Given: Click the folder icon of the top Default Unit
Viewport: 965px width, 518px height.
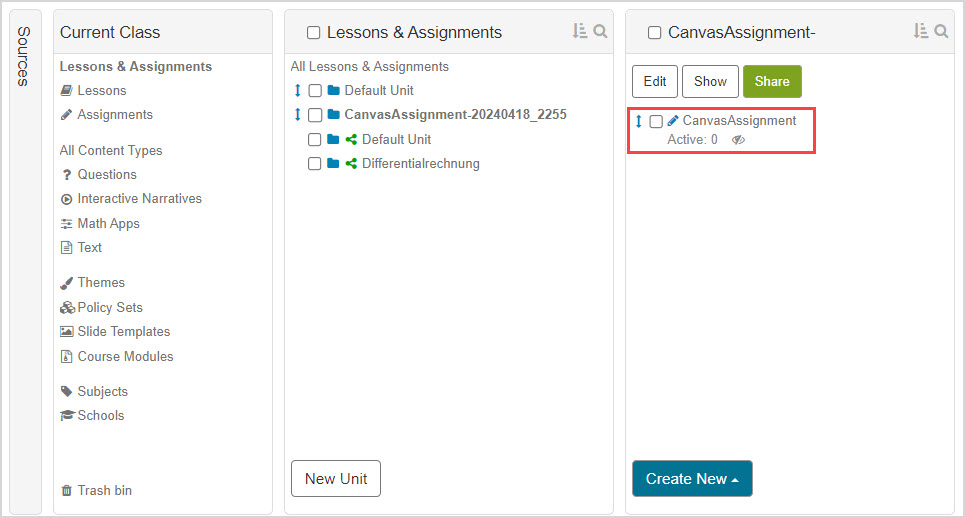Looking at the screenshot, I should 334,91.
